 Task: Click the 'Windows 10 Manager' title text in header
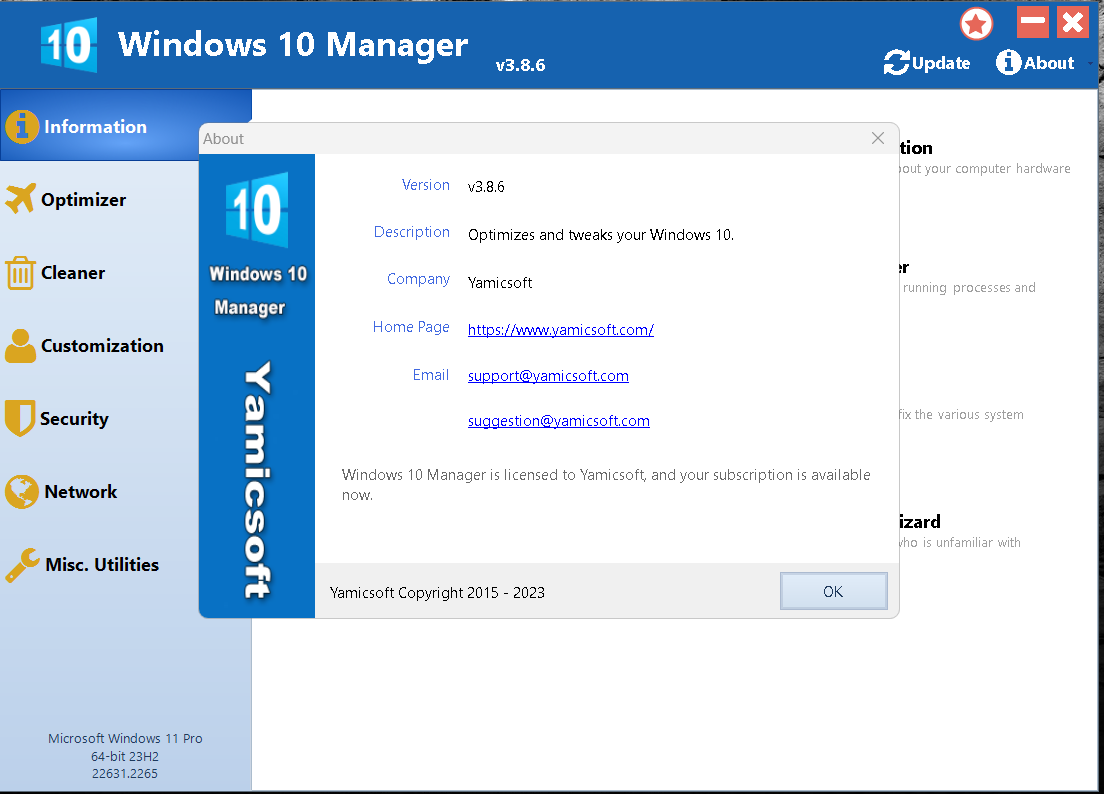293,44
